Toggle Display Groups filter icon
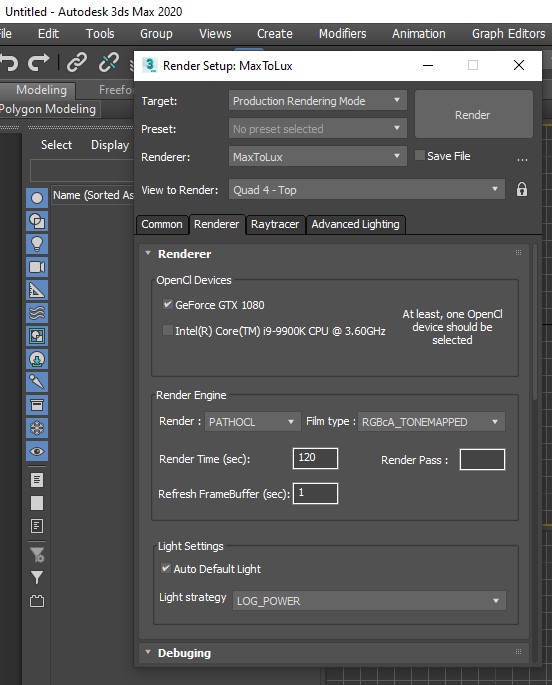Image resolution: width=552 pixels, height=685 pixels. (x=37, y=336)
